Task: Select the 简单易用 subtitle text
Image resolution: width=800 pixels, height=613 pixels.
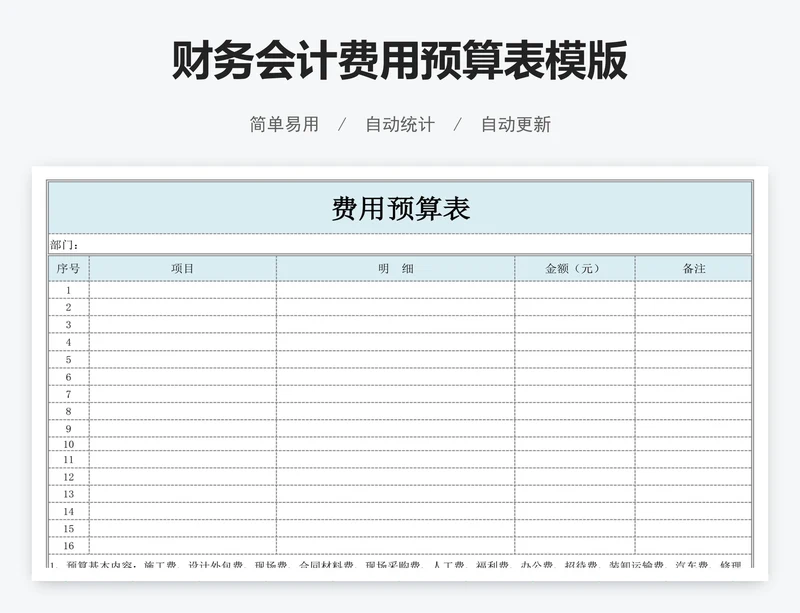Action: (x=284, y=125)
